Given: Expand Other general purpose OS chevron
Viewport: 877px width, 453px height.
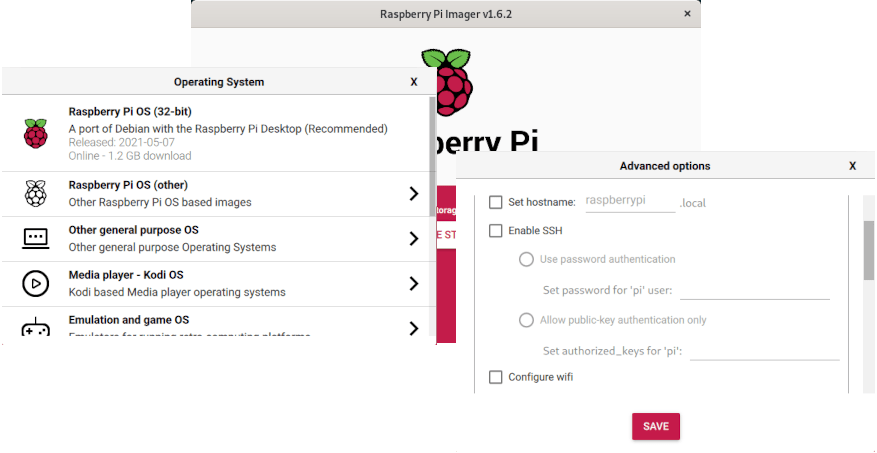Looking at the screenshot, I should [414, 239].
